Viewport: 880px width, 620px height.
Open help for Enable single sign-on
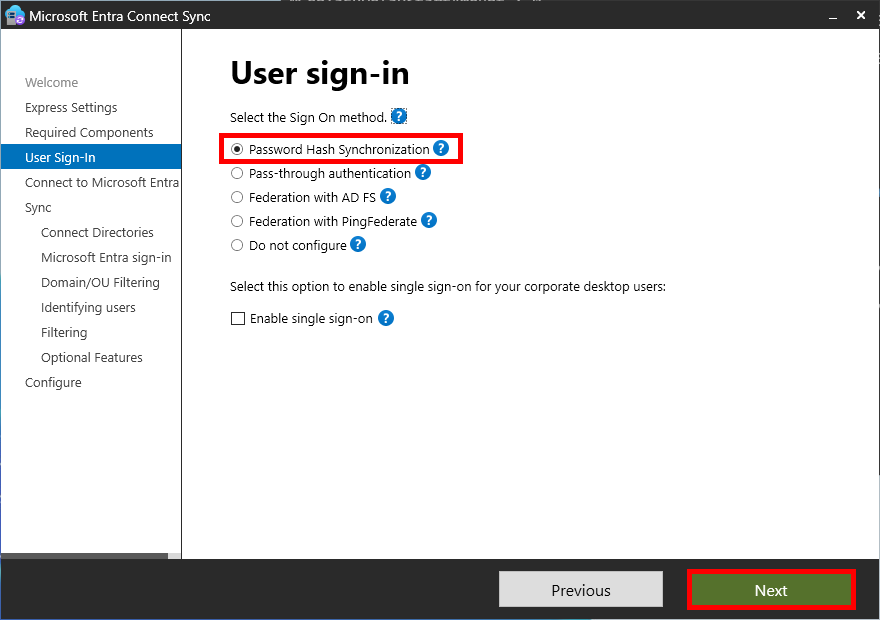(386, 319)
